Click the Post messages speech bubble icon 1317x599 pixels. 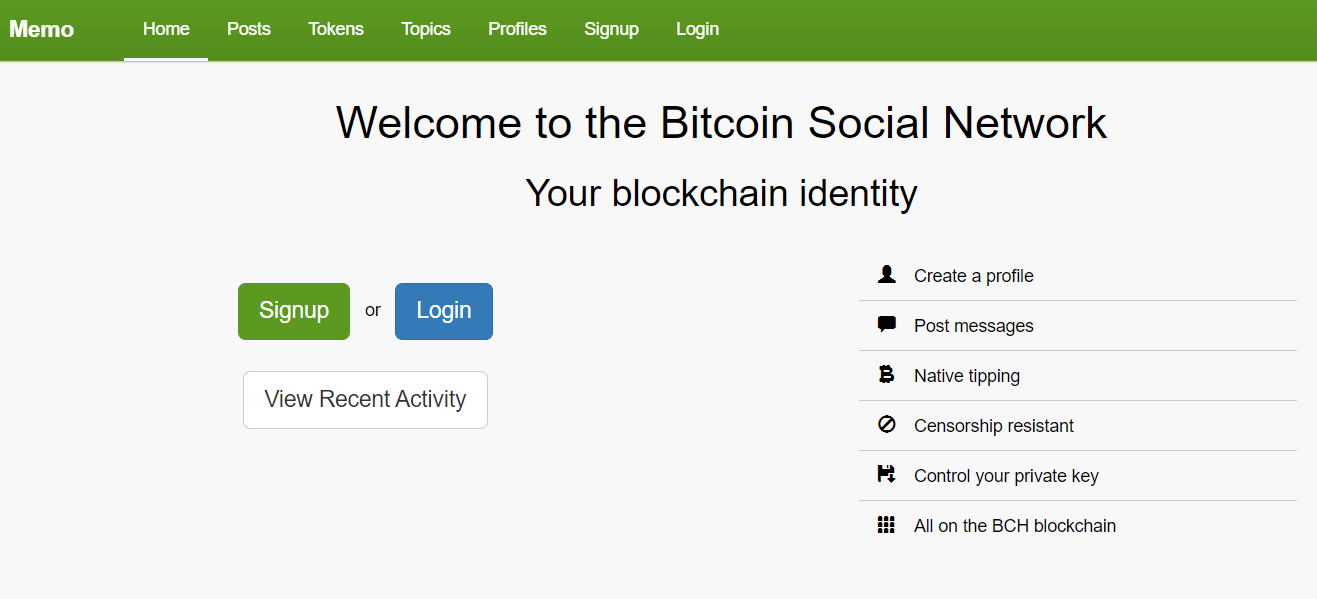(x=886, y=324)
